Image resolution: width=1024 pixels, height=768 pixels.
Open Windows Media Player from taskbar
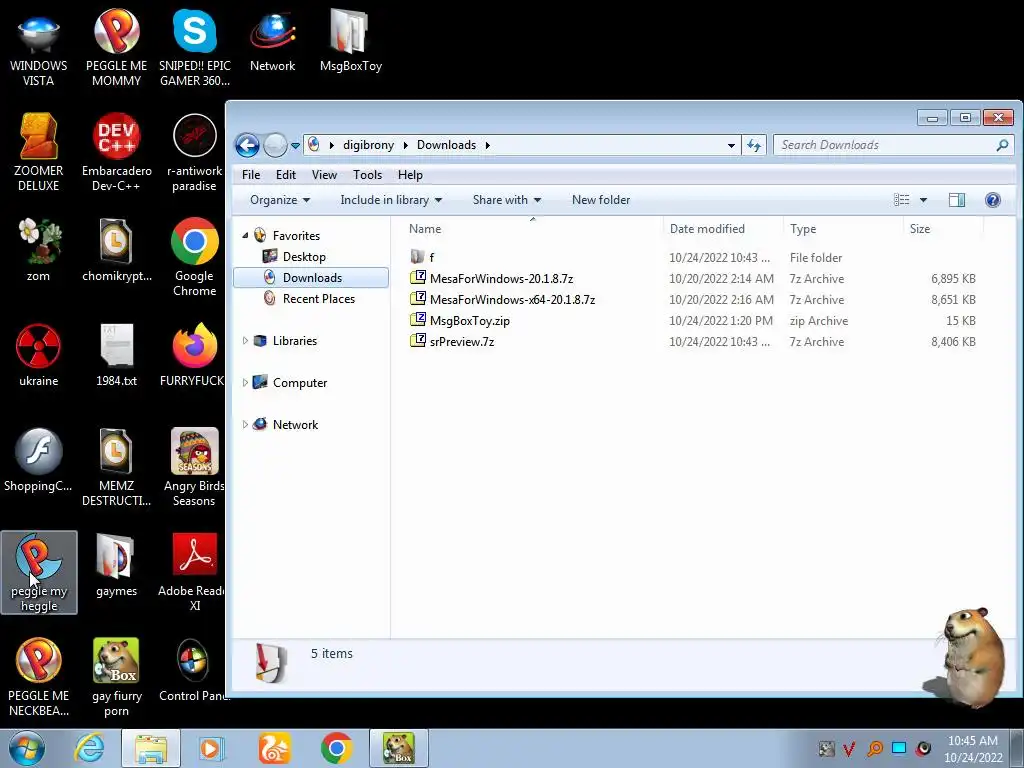click(212, 748)
